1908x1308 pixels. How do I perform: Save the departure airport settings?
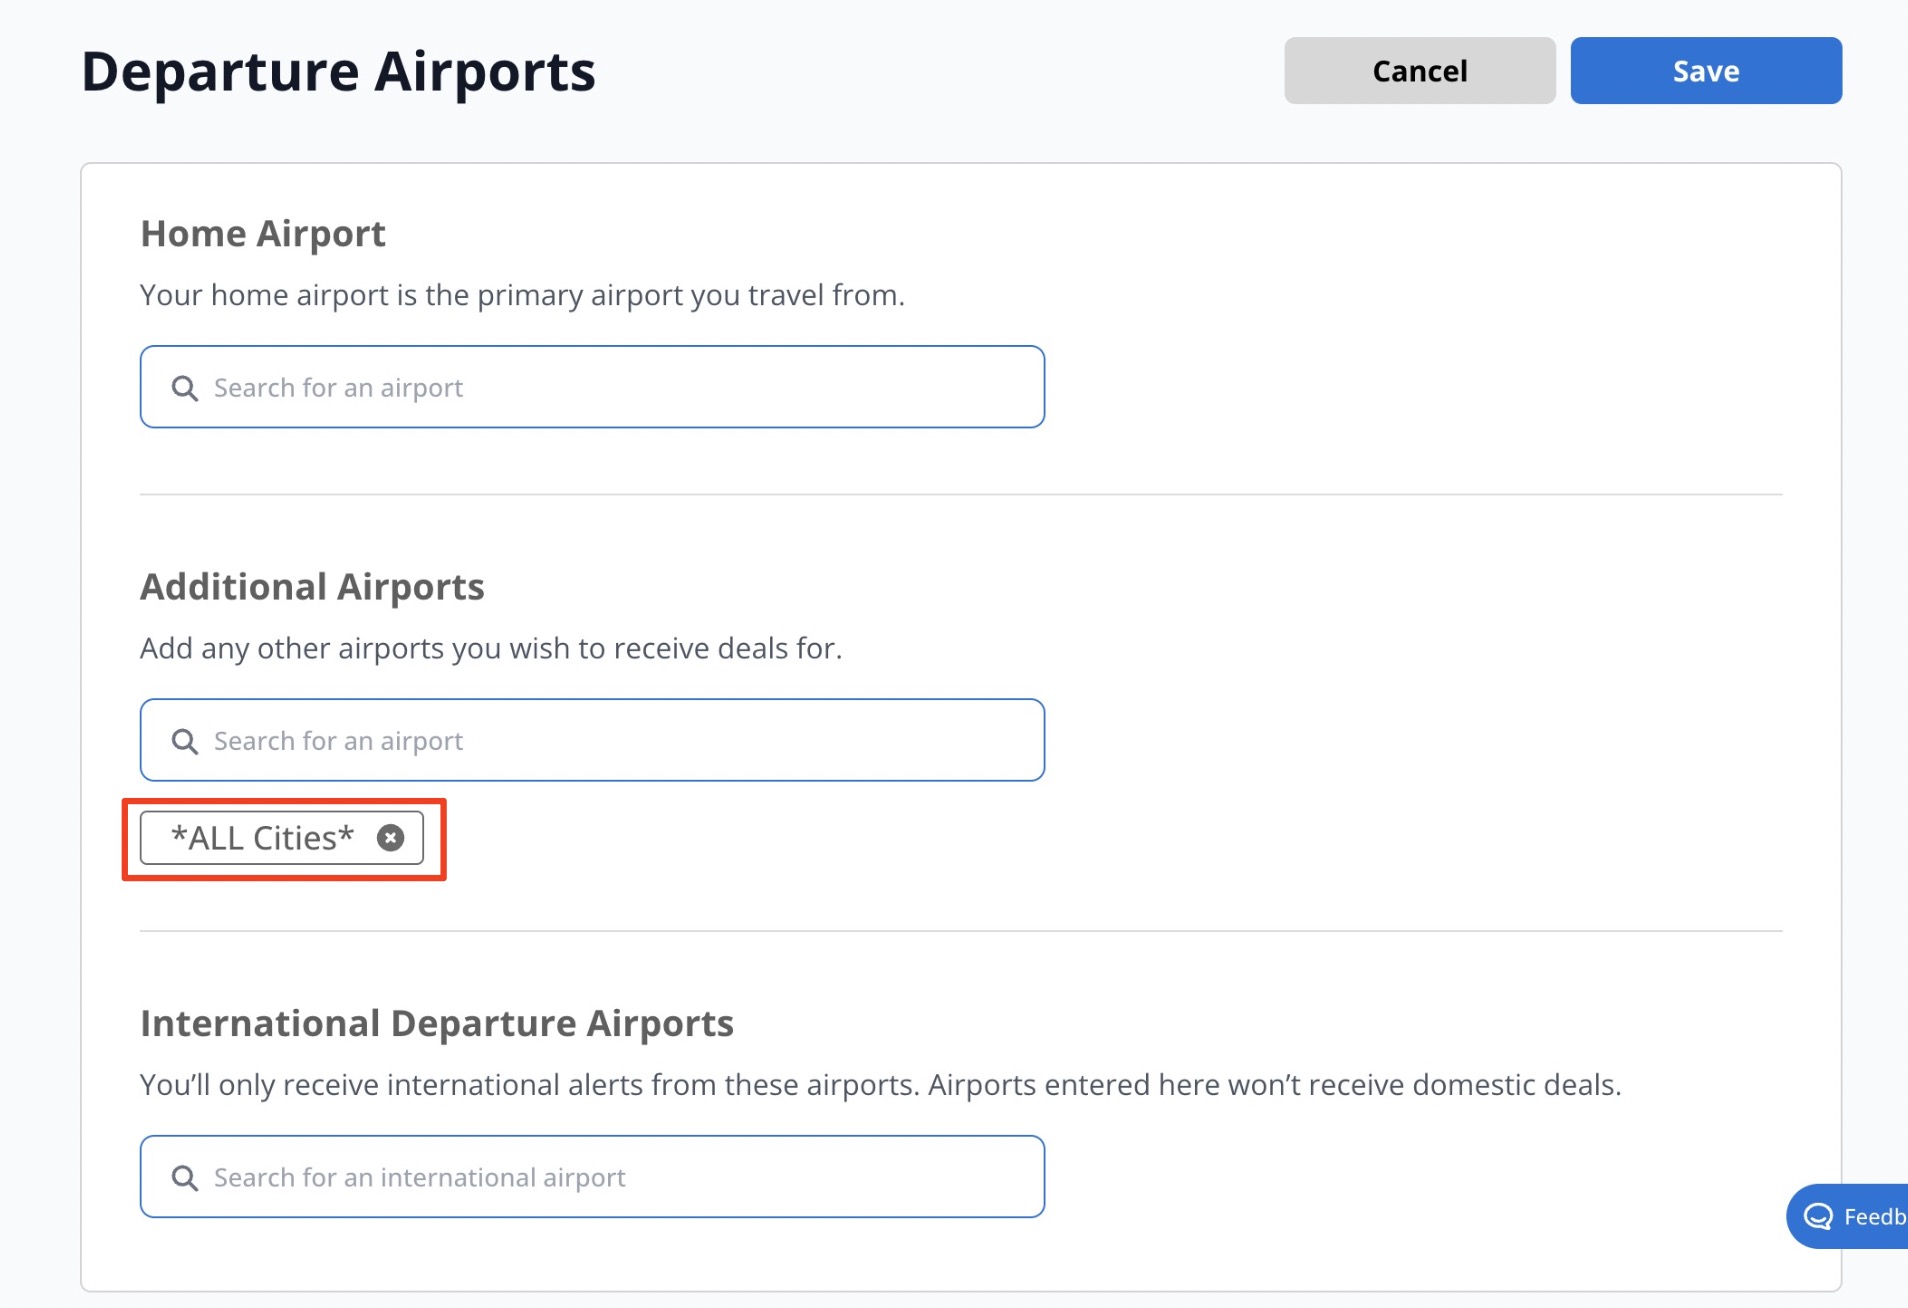pos(1705,70)
